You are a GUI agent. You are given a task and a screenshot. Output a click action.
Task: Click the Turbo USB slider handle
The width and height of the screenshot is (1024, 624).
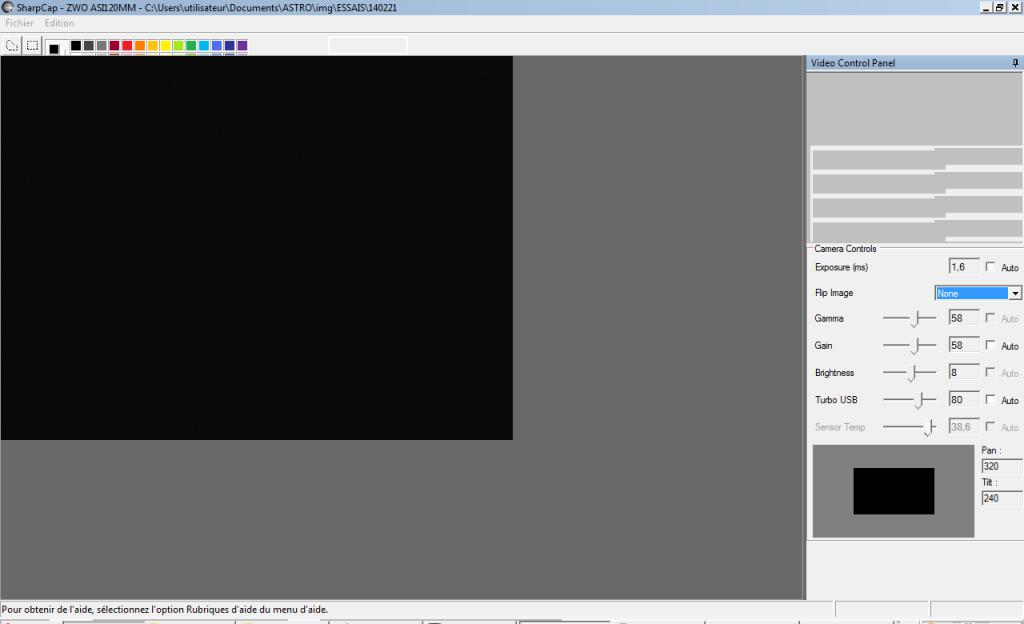[x=920, y=399]
